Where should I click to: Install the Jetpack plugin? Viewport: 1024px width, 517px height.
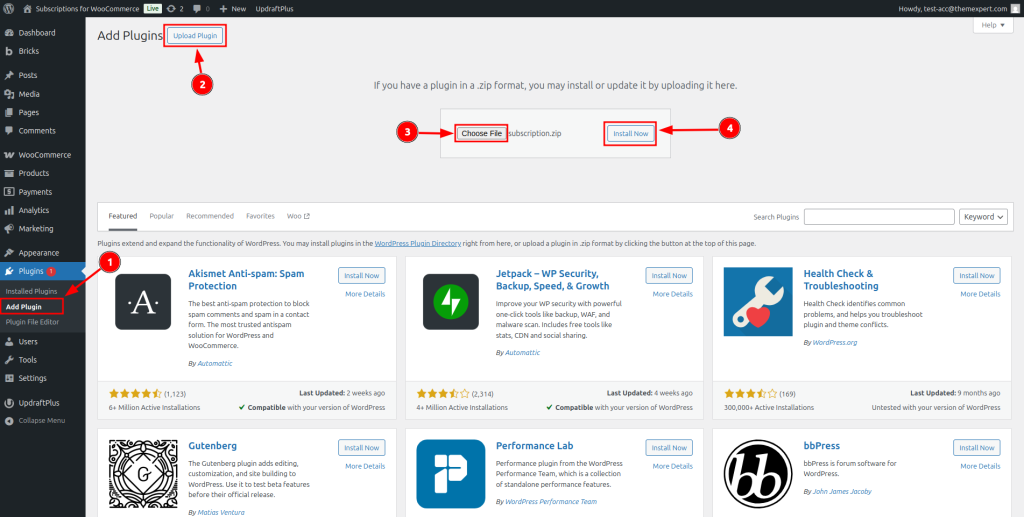click(669, 275)
